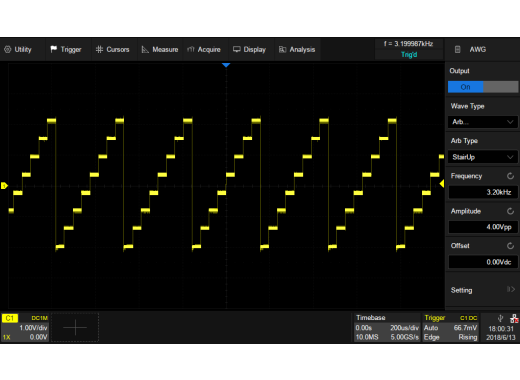Click the Analysis icon

tap(282, 49)
